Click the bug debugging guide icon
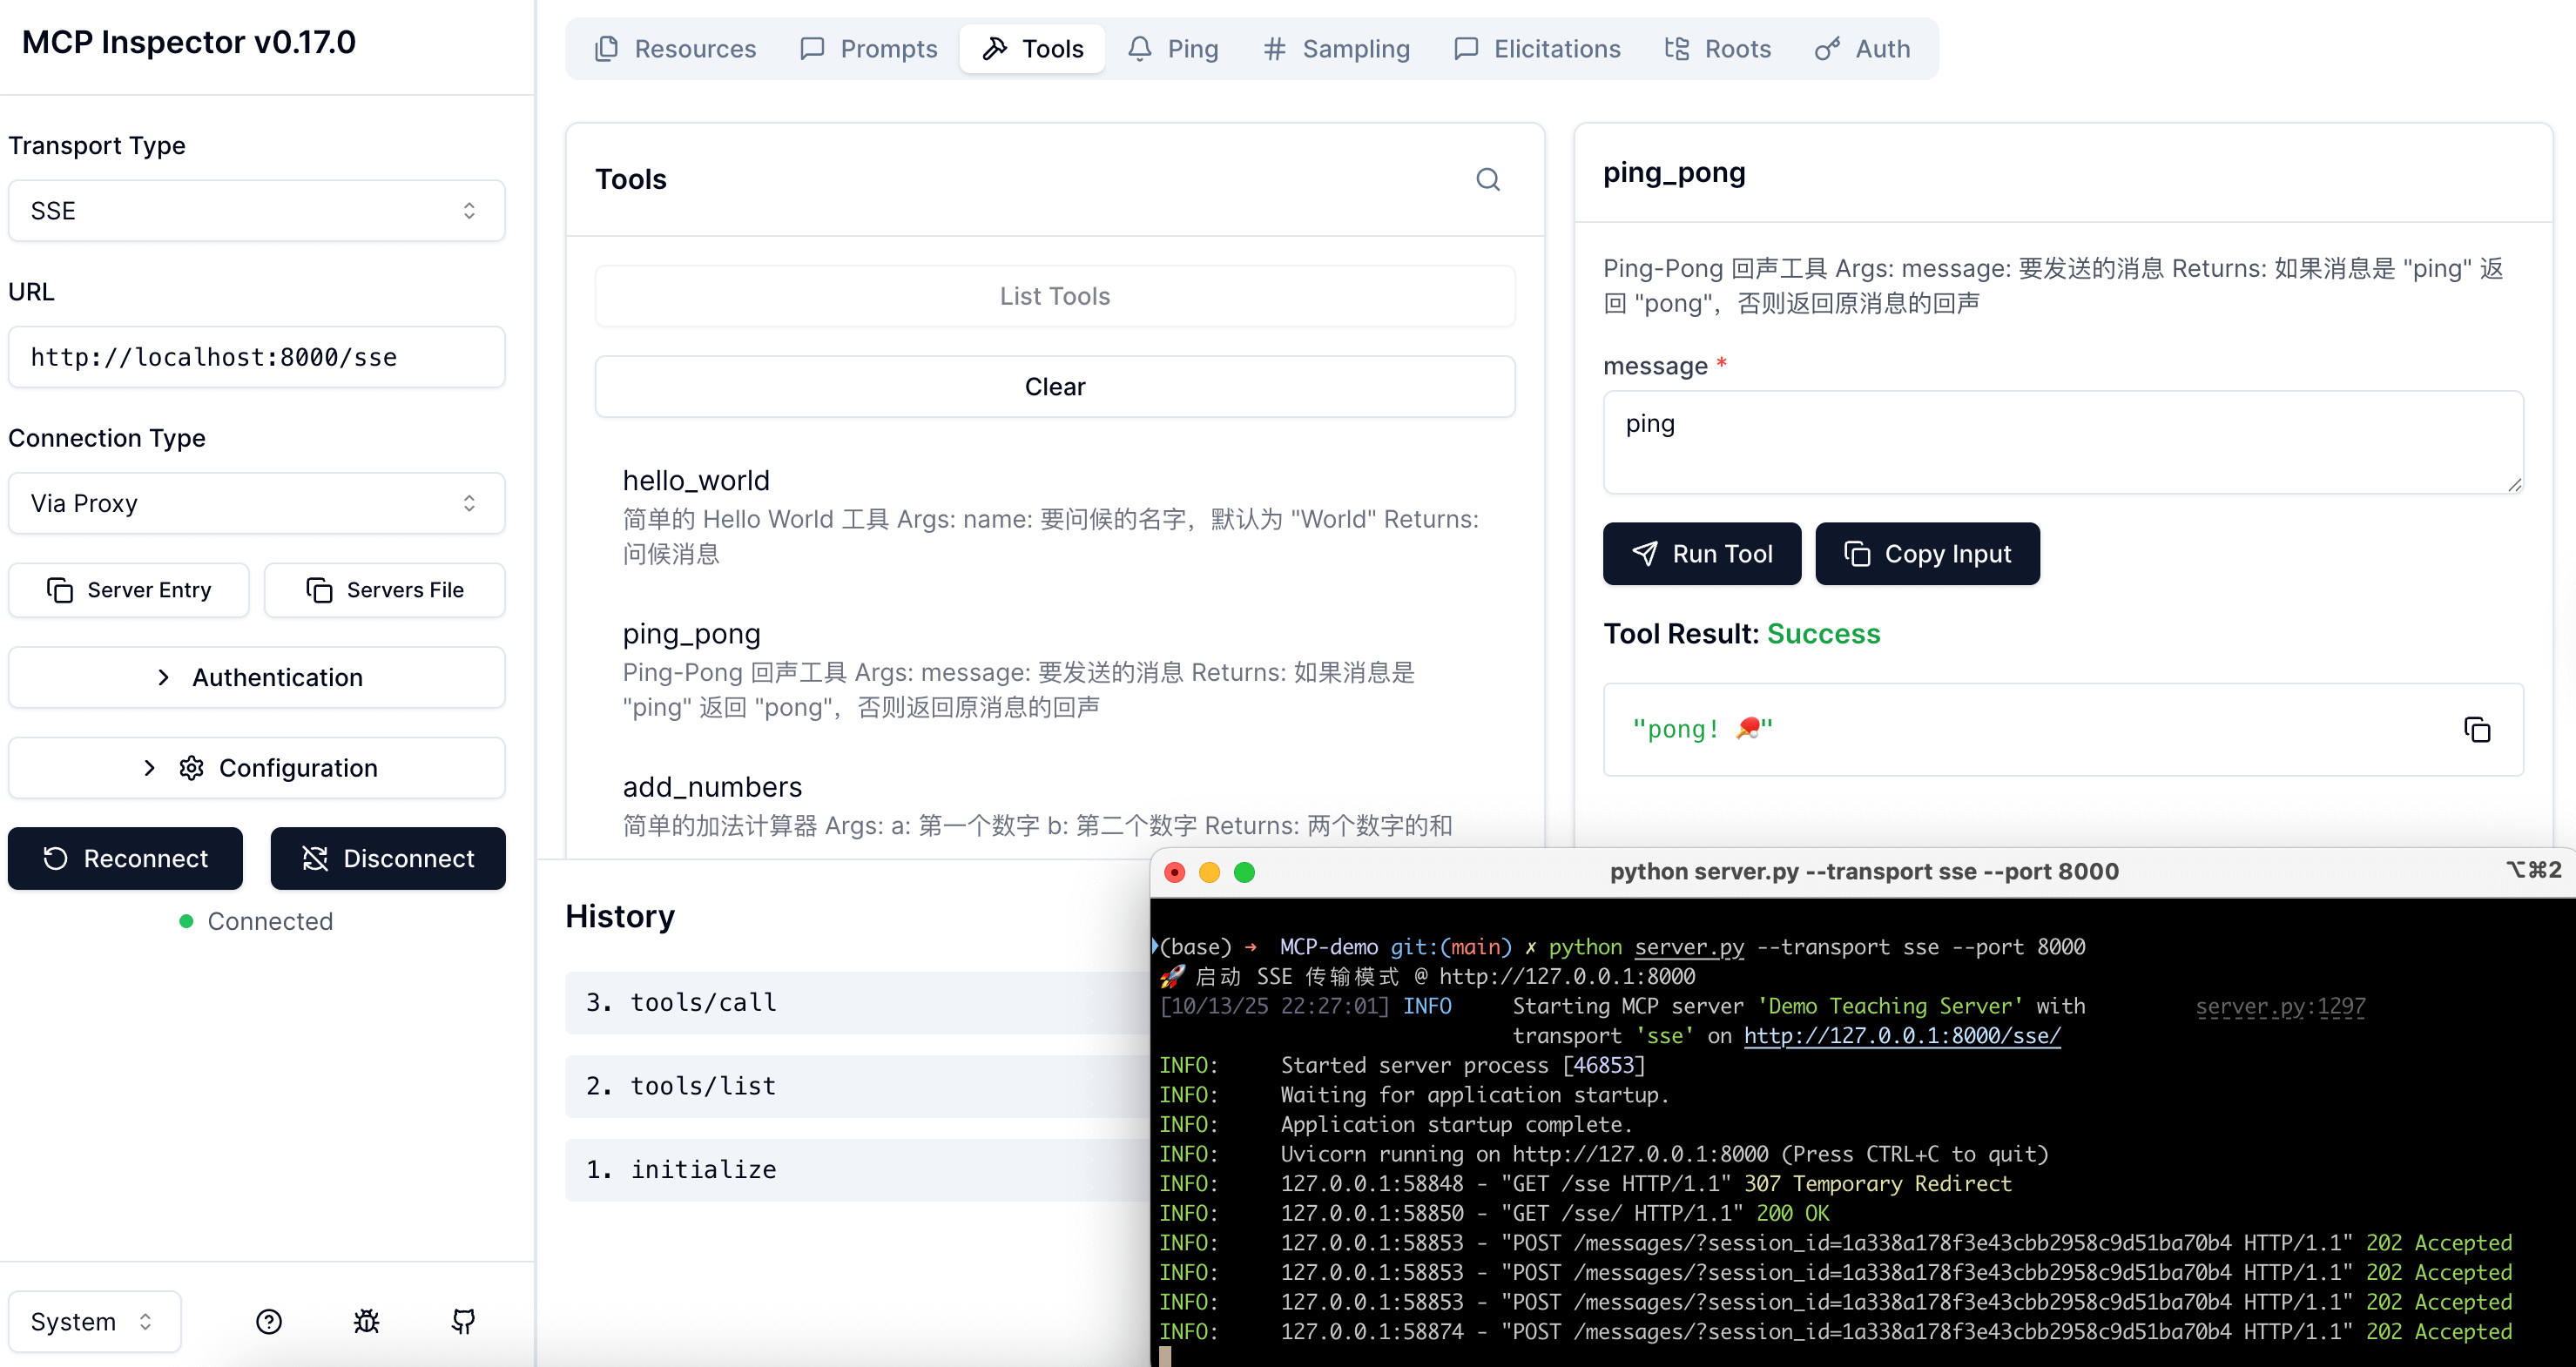This screenshot has height=1367, width=2576. coord(366,1321)
